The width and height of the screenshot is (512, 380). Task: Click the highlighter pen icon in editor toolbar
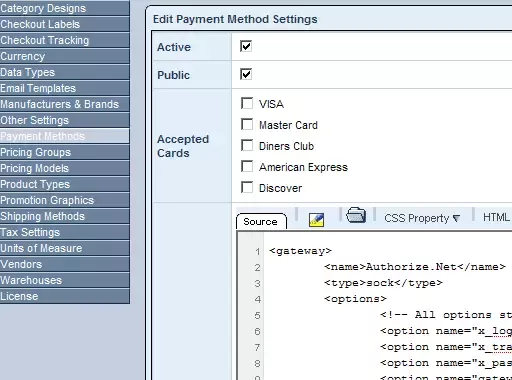(x=316, y=220)
